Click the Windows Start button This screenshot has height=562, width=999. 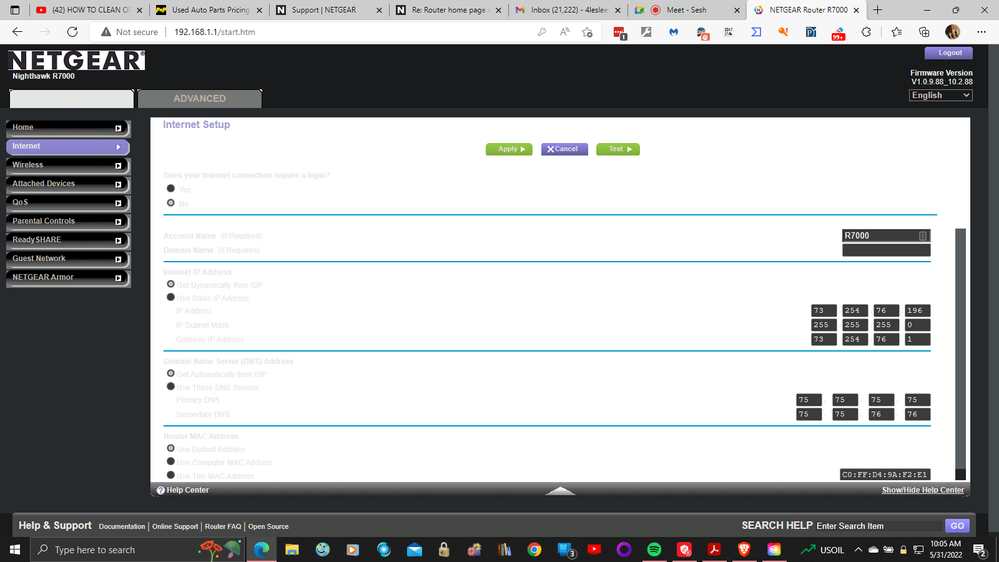coord(15,549)
